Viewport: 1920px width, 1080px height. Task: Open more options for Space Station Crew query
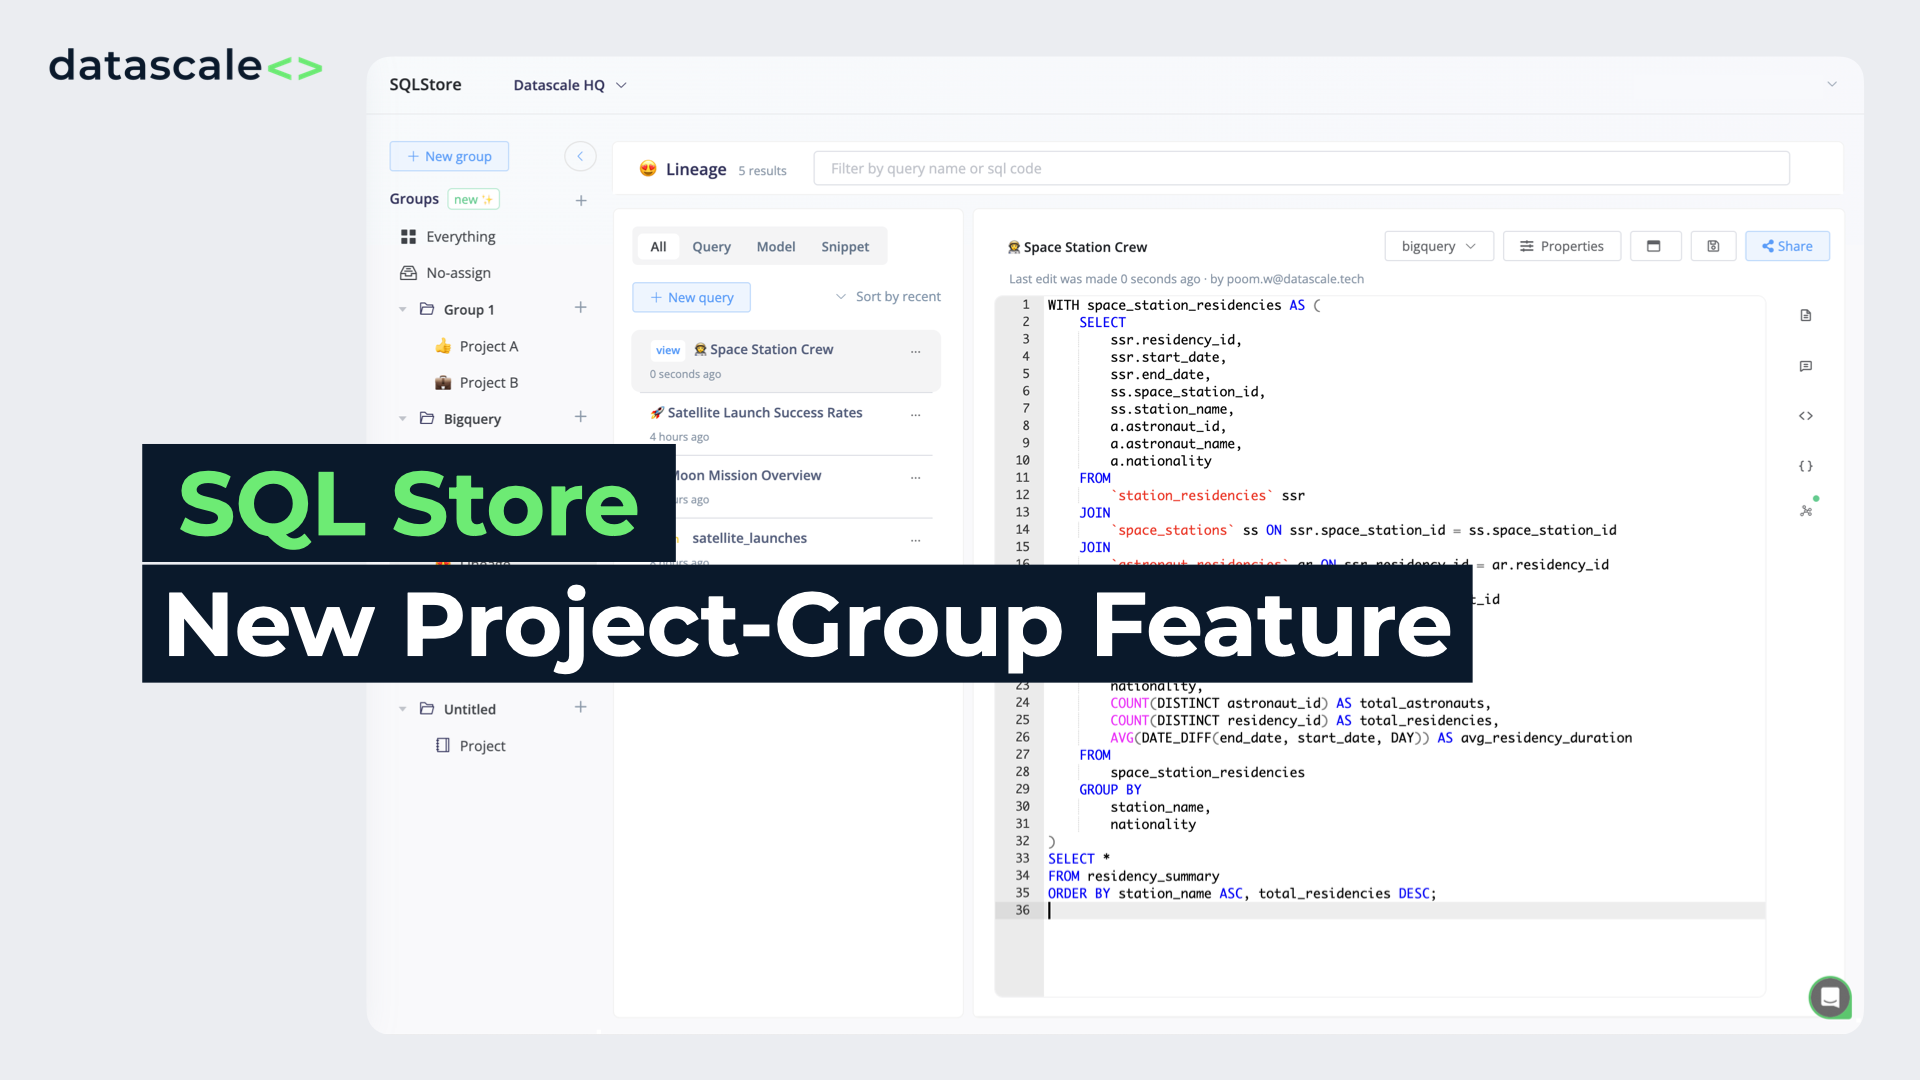915,352
